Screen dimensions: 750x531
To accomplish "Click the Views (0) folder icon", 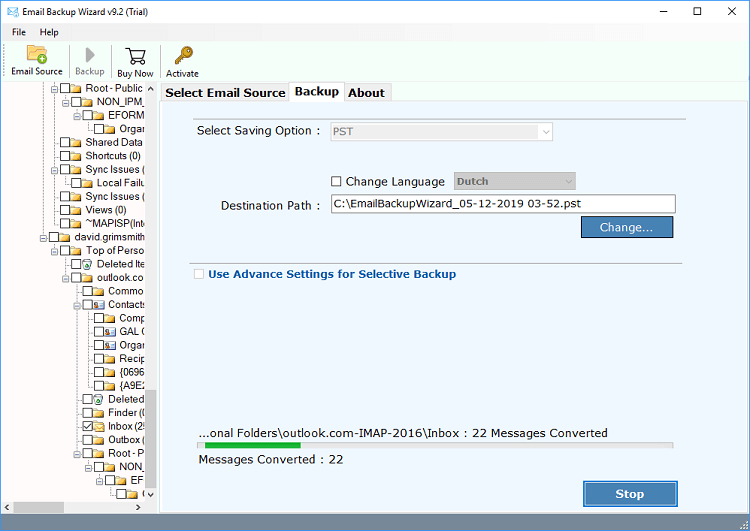I will click(76, 210).
